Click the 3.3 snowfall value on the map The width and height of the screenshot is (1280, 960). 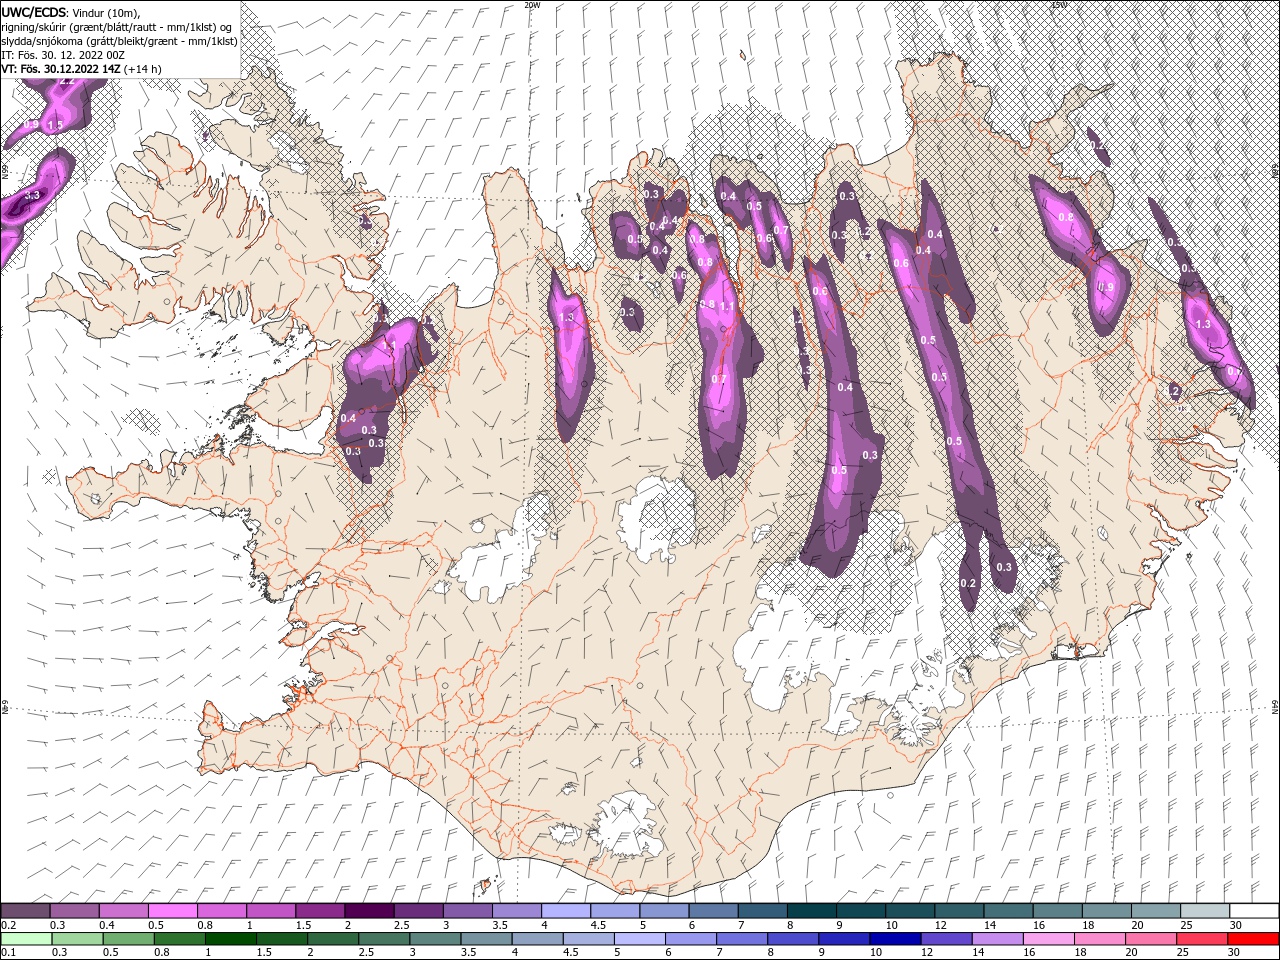click(x=32, y=195)
